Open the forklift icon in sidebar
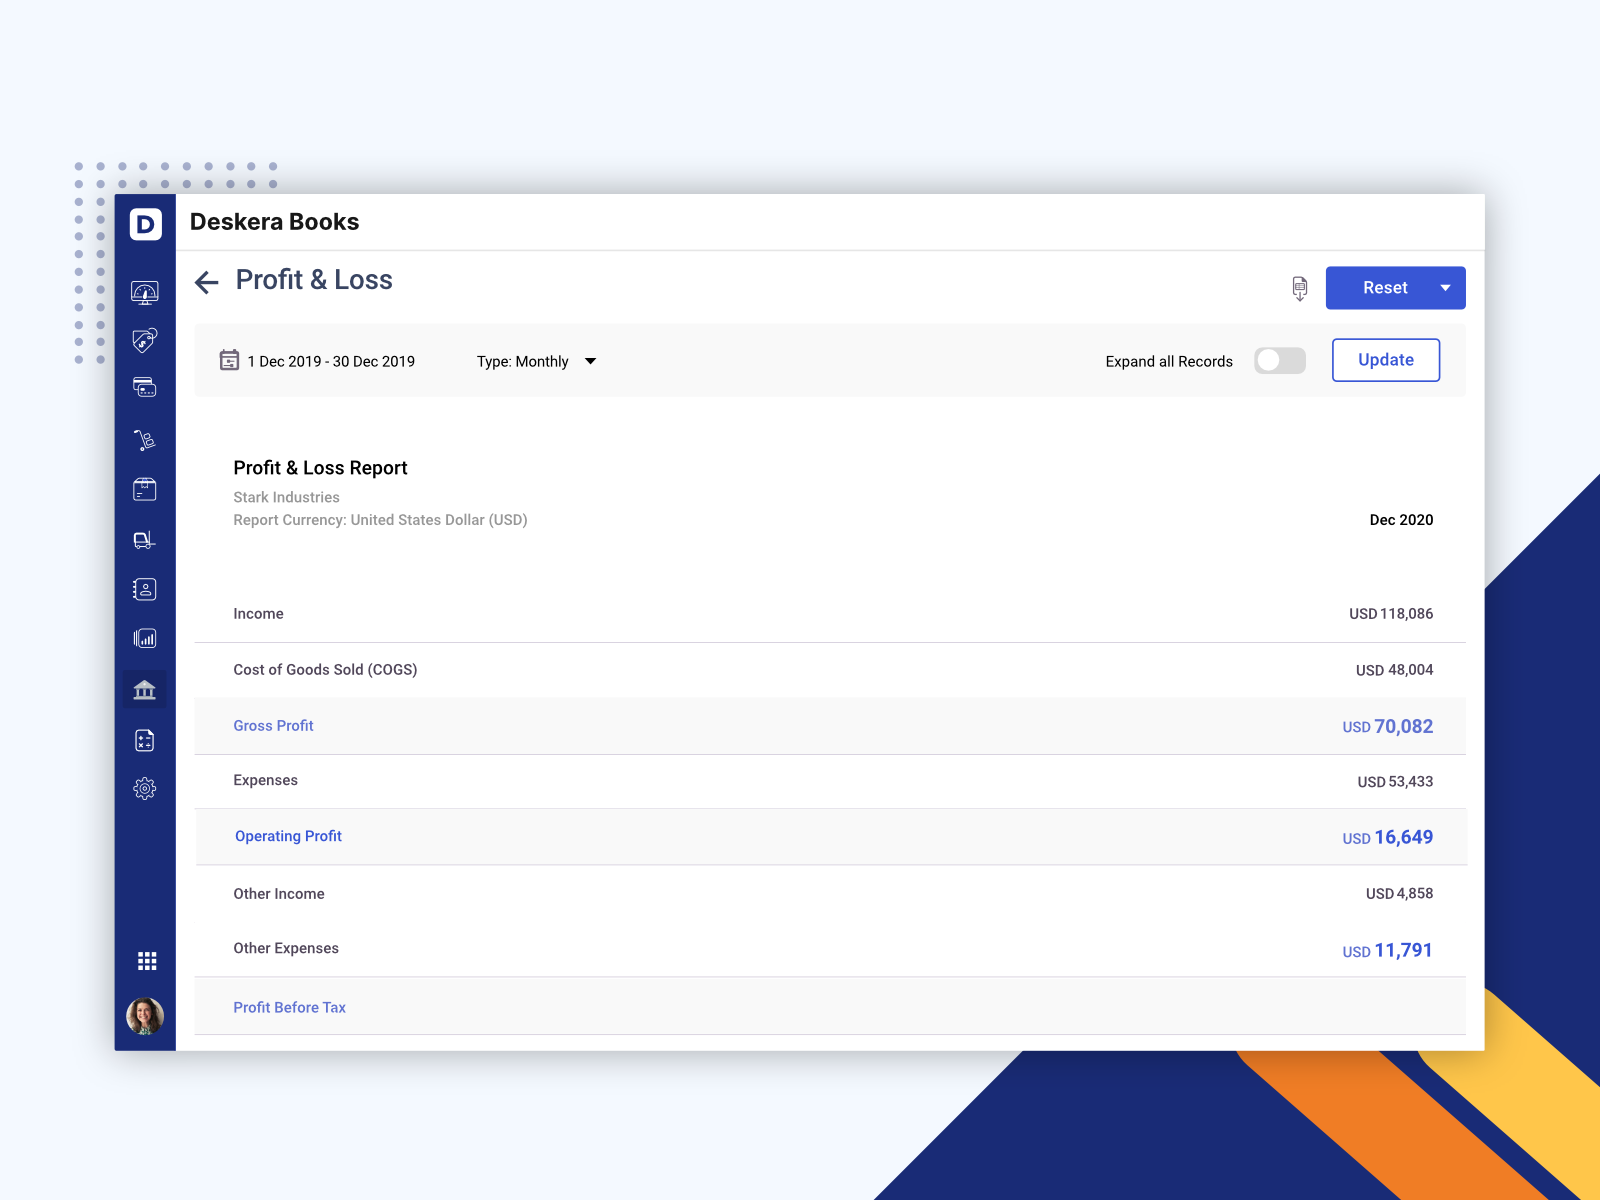 pyautogui.click(x=145, y=540)
